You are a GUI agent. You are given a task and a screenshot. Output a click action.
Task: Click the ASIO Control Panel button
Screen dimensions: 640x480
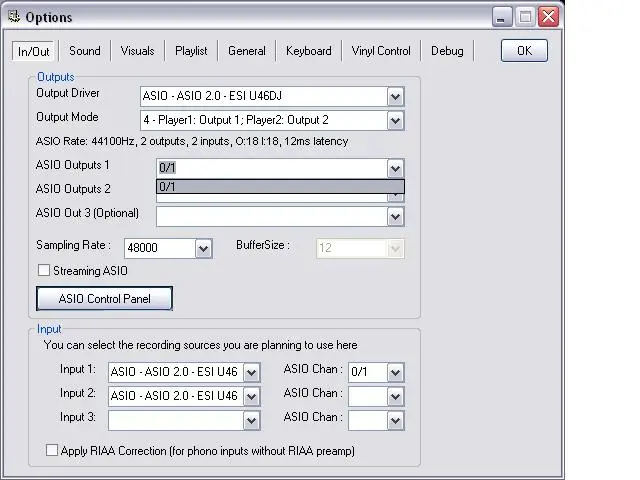tap(104, 298)
